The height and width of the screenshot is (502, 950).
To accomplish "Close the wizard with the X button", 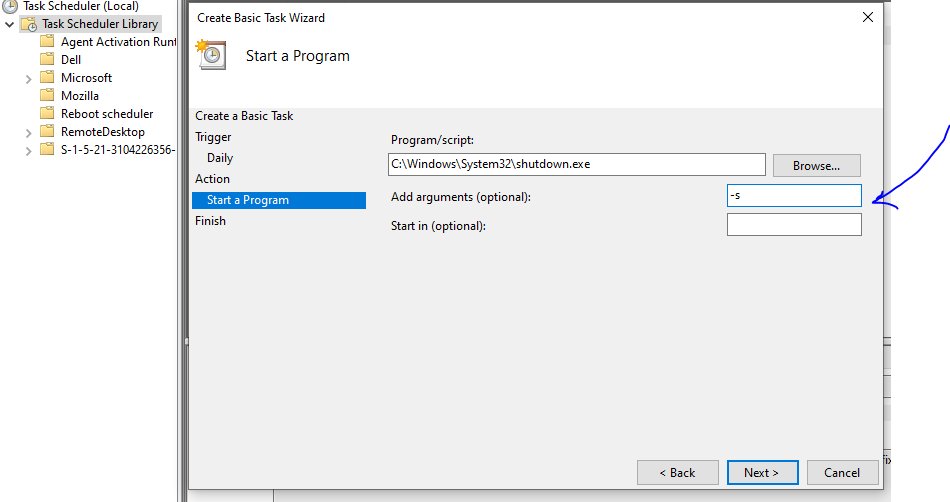I will click(868, 18).
